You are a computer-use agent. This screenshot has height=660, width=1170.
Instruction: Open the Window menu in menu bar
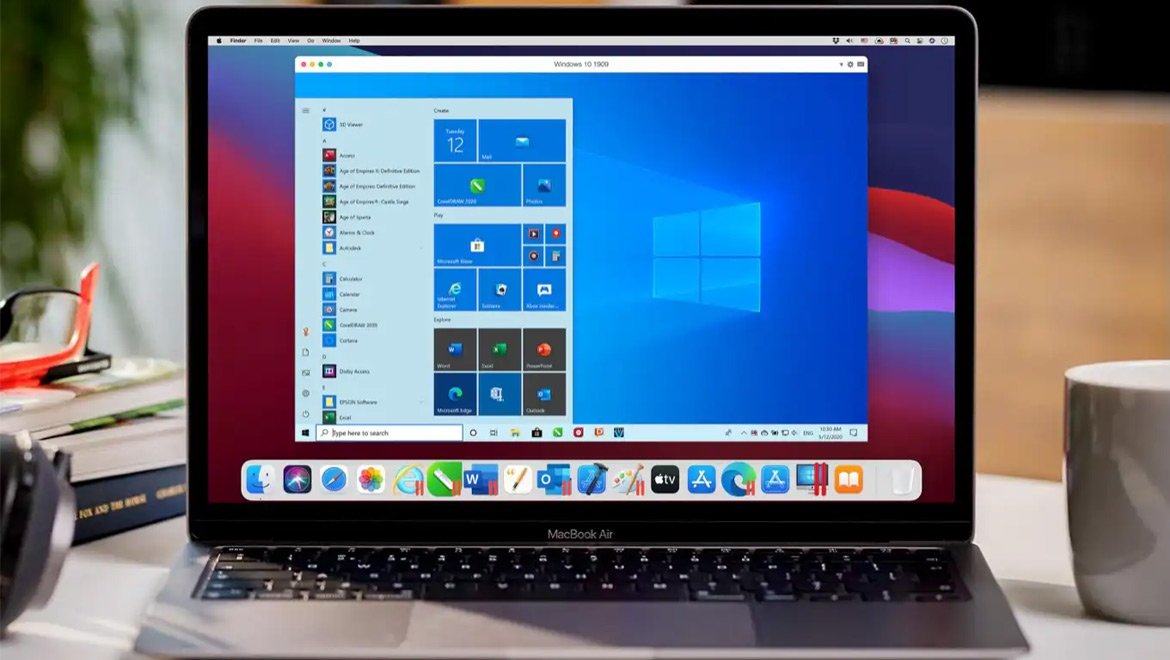click(331, 41)
